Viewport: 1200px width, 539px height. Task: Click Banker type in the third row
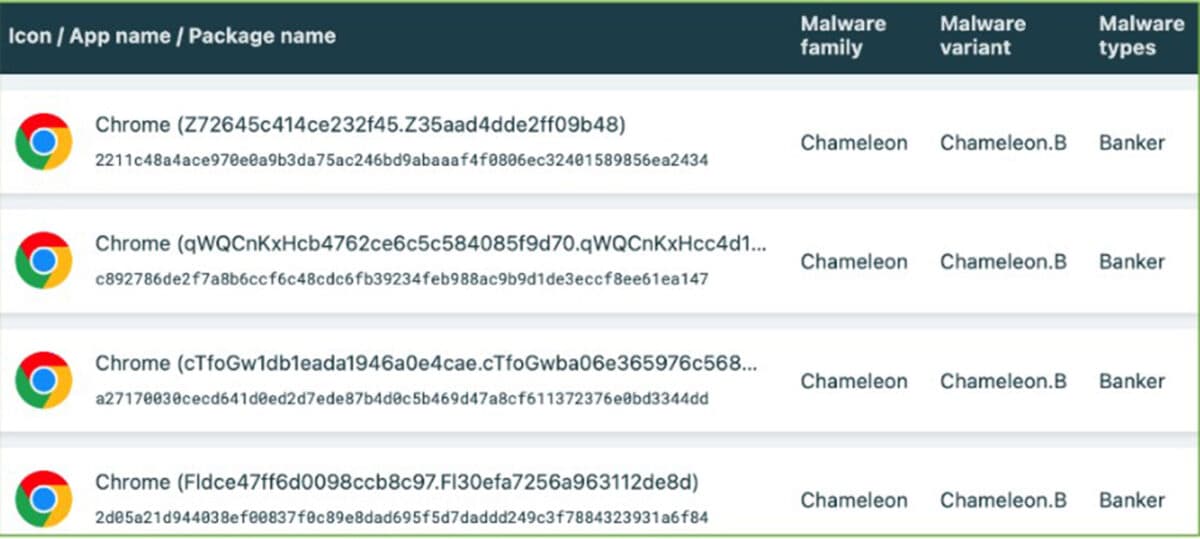(1132, 381)
